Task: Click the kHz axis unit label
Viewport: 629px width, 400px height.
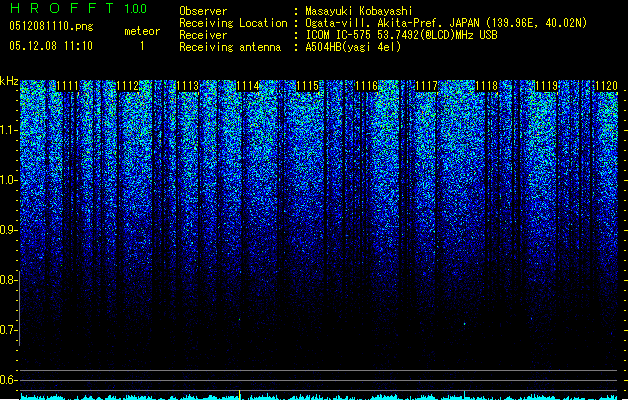Action: (9, 81)
